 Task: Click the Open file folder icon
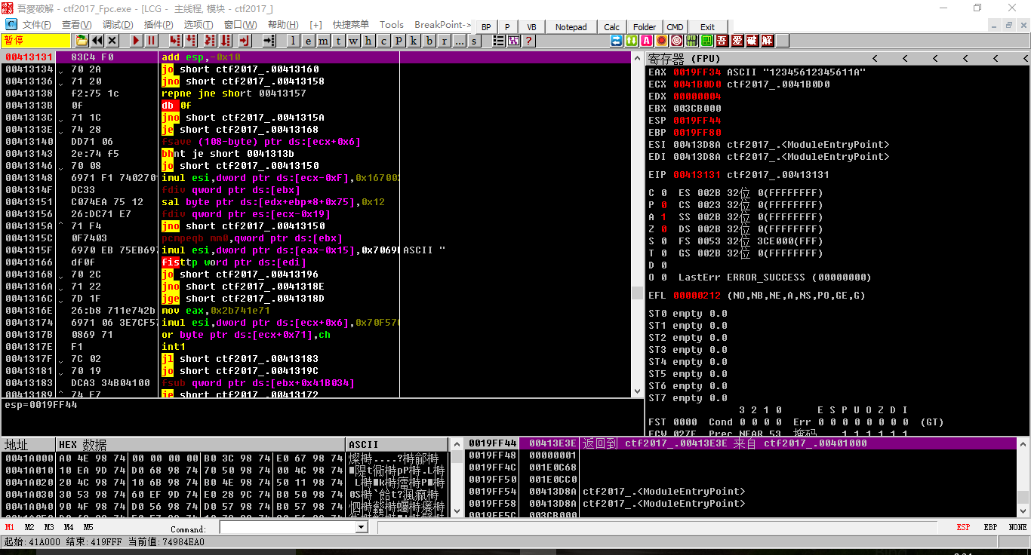click(x=79, y=41)
